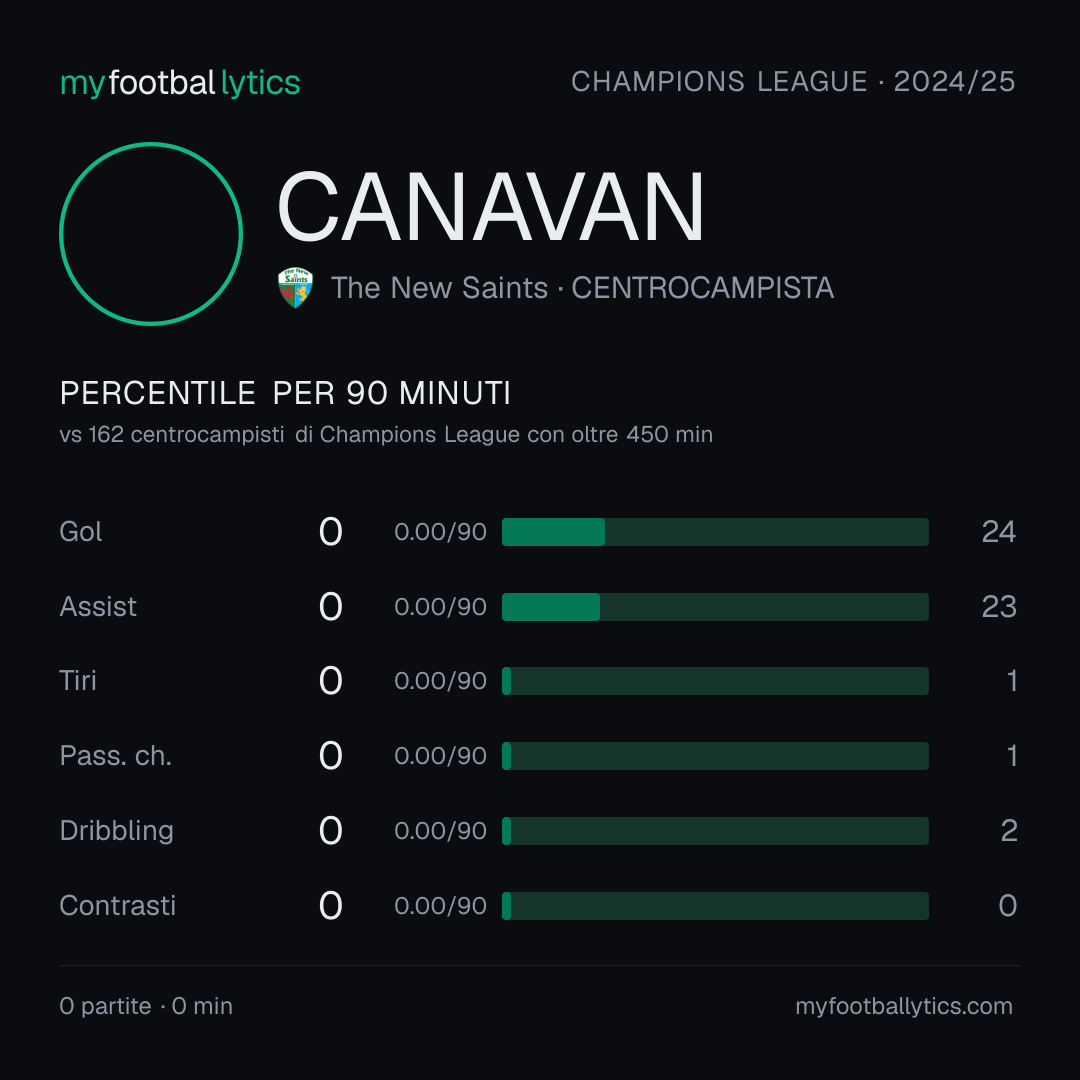Screen dimensions: 1080x1080
Task: Click The New Saints club crest icon
Action: 295,288
